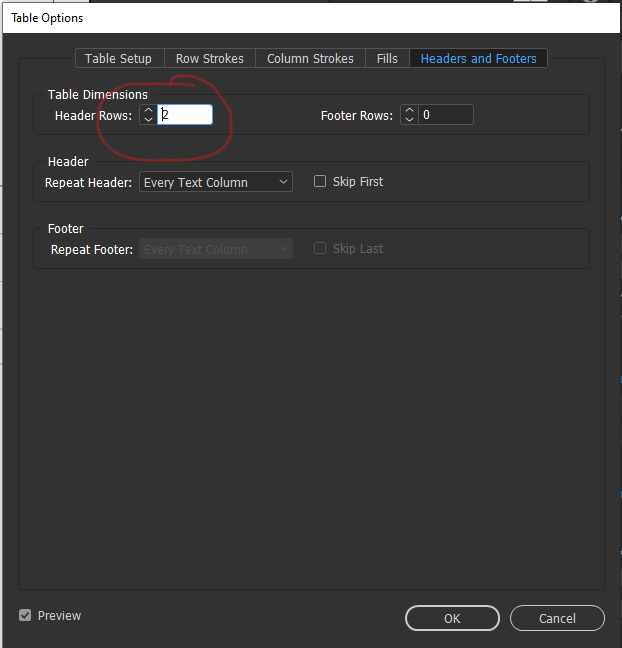
Task: Select the Headers and Footers tab
Action: point(479,58)
